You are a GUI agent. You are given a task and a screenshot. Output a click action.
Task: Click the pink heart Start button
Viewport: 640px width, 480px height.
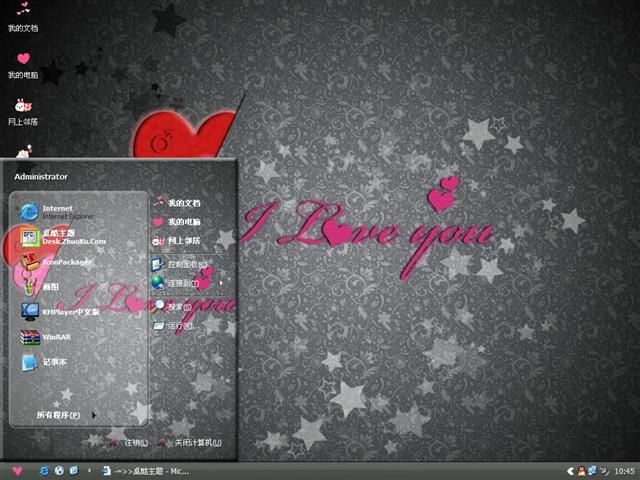[x=17, y=471]
